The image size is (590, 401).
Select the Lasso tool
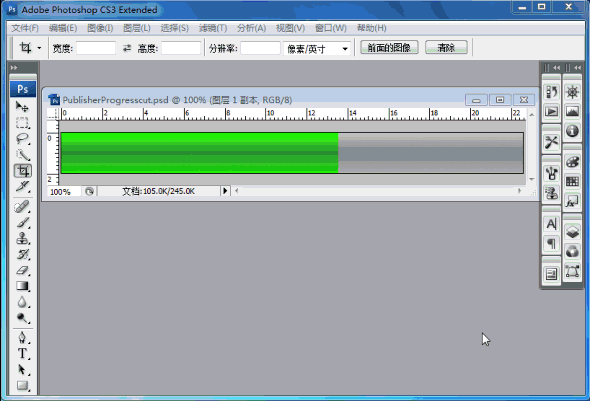[23, 139]
